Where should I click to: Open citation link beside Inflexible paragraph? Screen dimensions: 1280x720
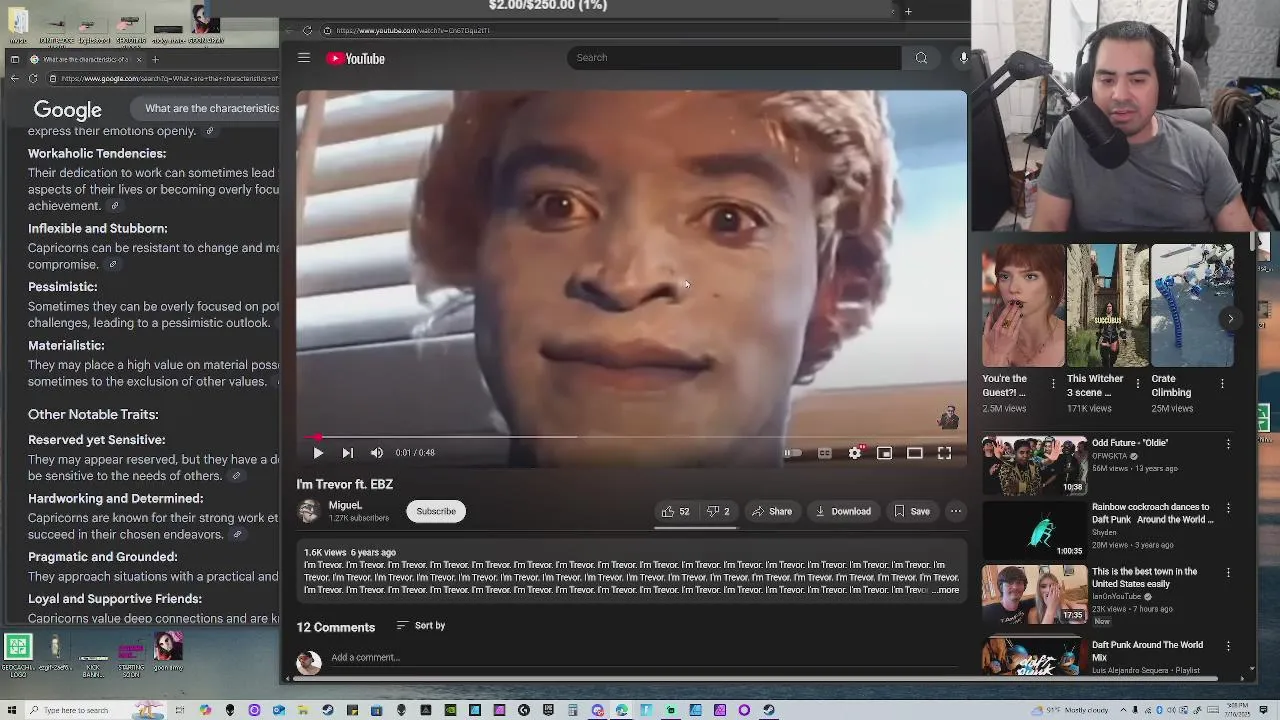click(112, 265)
